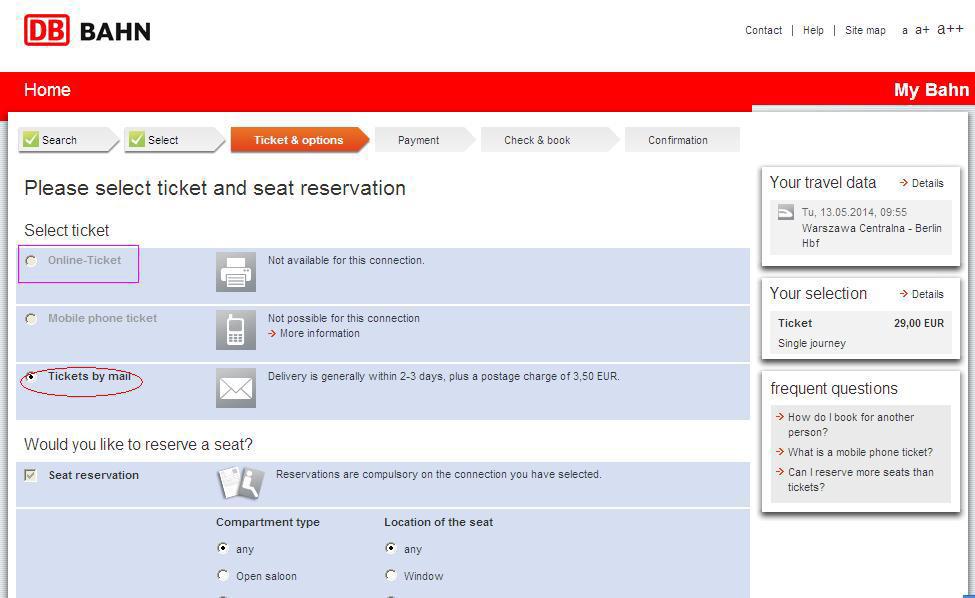
Task: Select 'Window' seat location
Action: [390, 575]
